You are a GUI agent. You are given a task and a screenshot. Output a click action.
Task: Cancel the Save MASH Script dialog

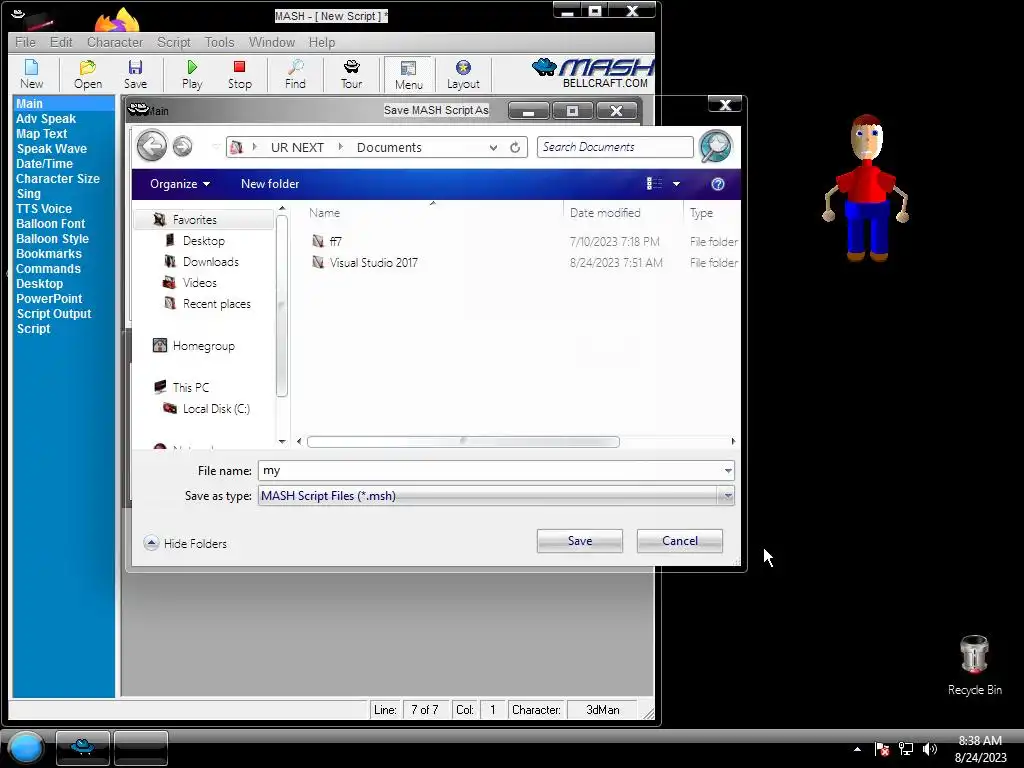(679, 541)
